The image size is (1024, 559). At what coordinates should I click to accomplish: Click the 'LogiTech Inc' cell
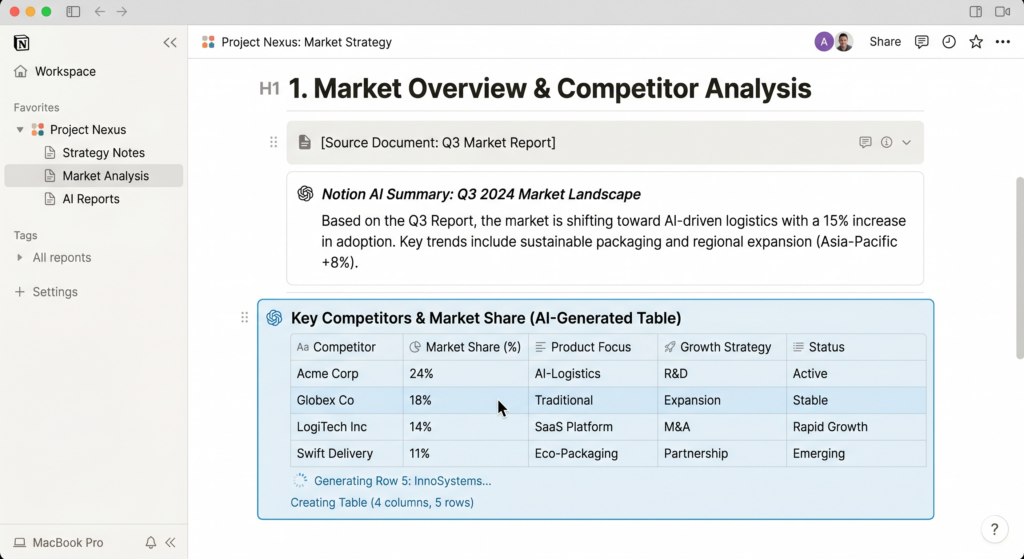(x=347, y=427)
